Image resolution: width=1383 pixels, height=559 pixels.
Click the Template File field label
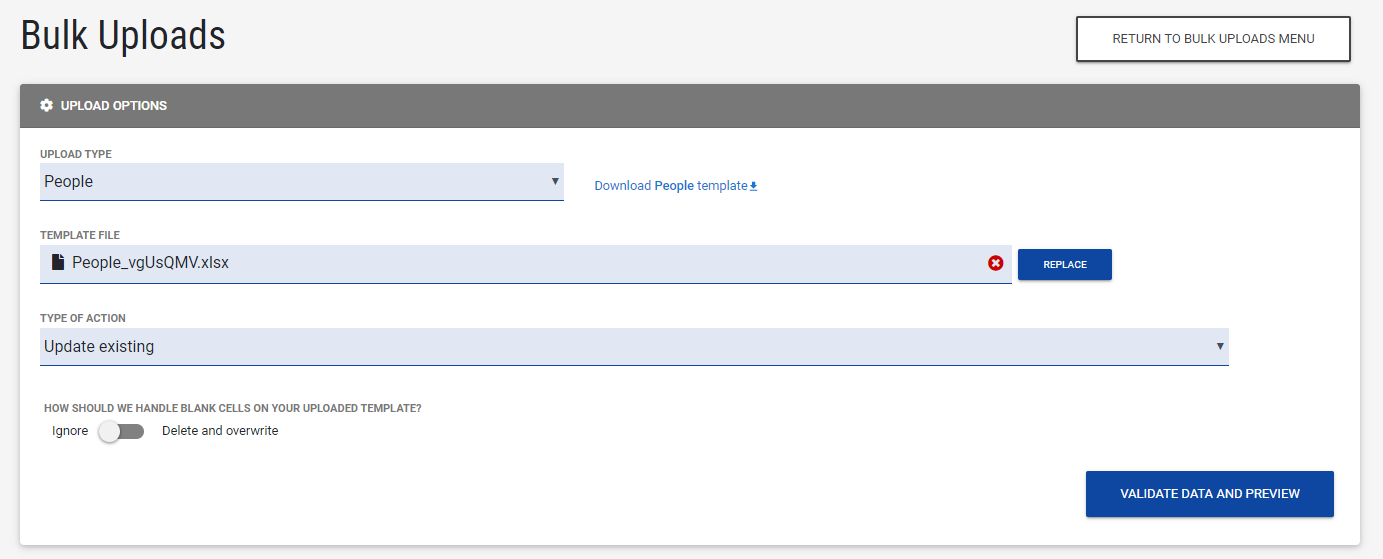(80, 235)
